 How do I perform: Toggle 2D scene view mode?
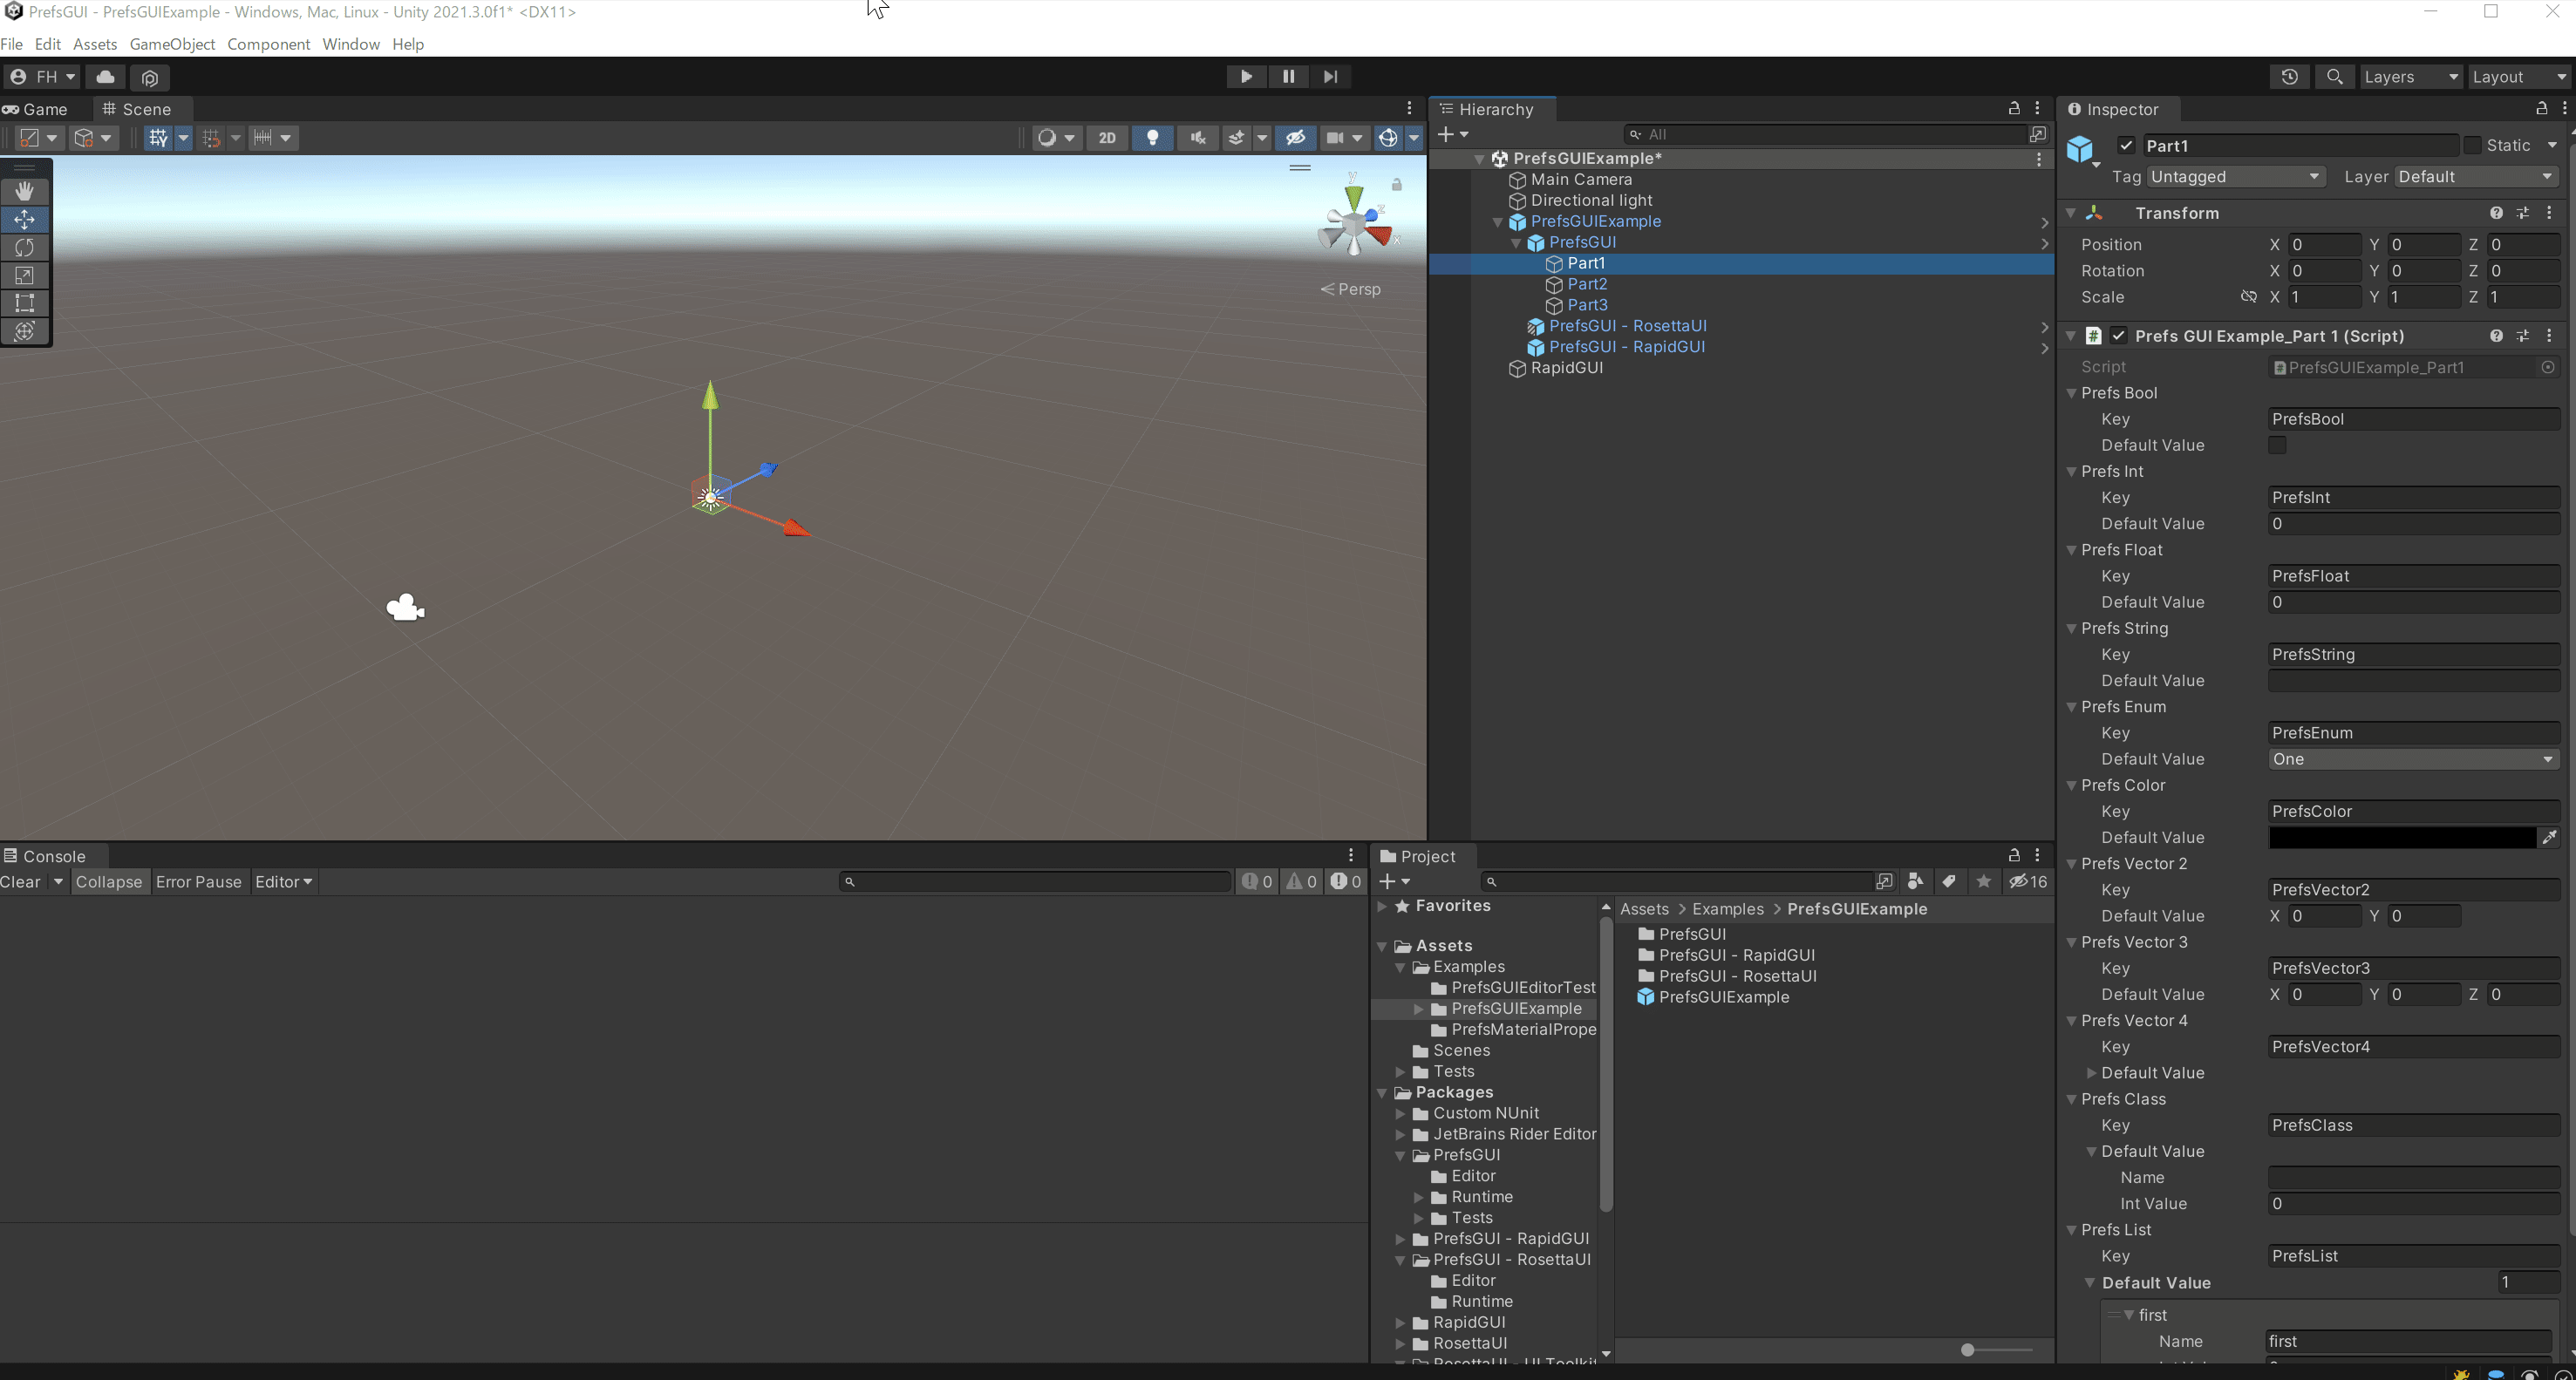click(1107, 138)
